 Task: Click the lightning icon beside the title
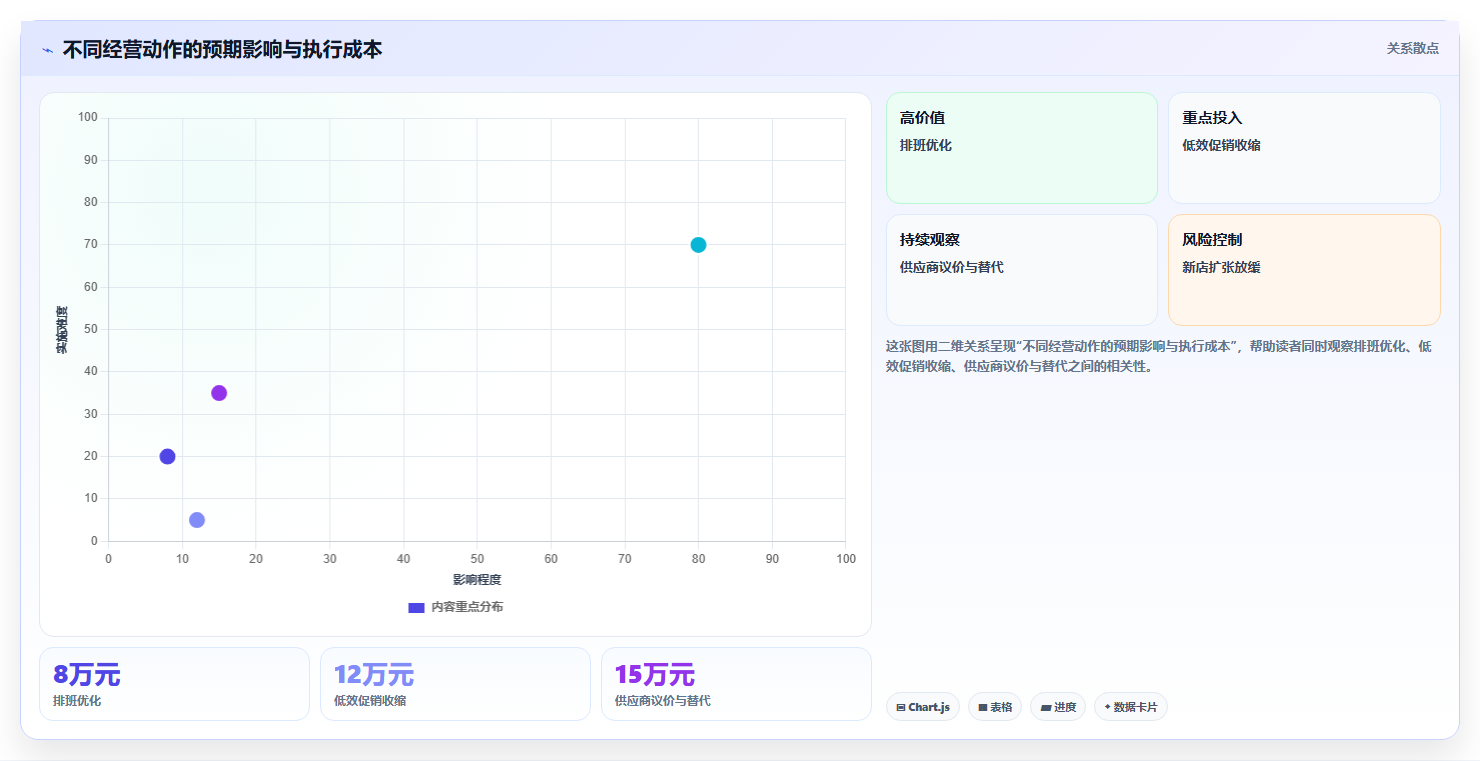pyautogui.click(x=48, y=50)
